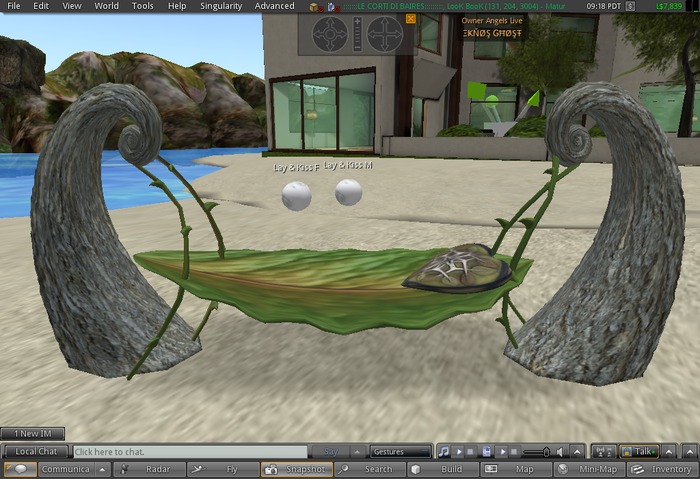The width and height of the screenshot is (700, 479).
Task: Expand the volume controls arrow
Action: [x=578, y=452]
